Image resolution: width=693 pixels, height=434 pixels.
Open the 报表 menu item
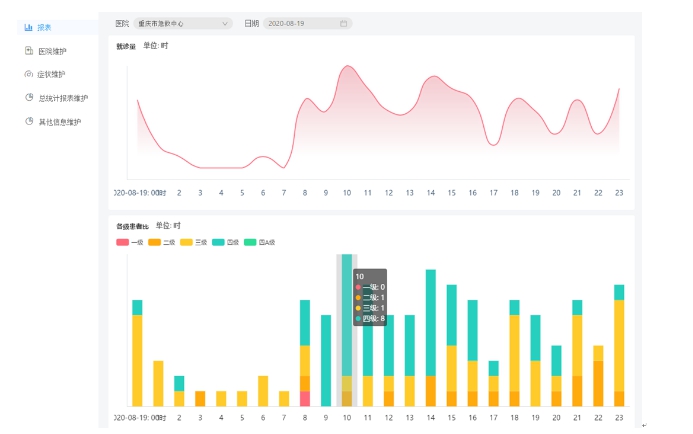(x=45, y=27)
